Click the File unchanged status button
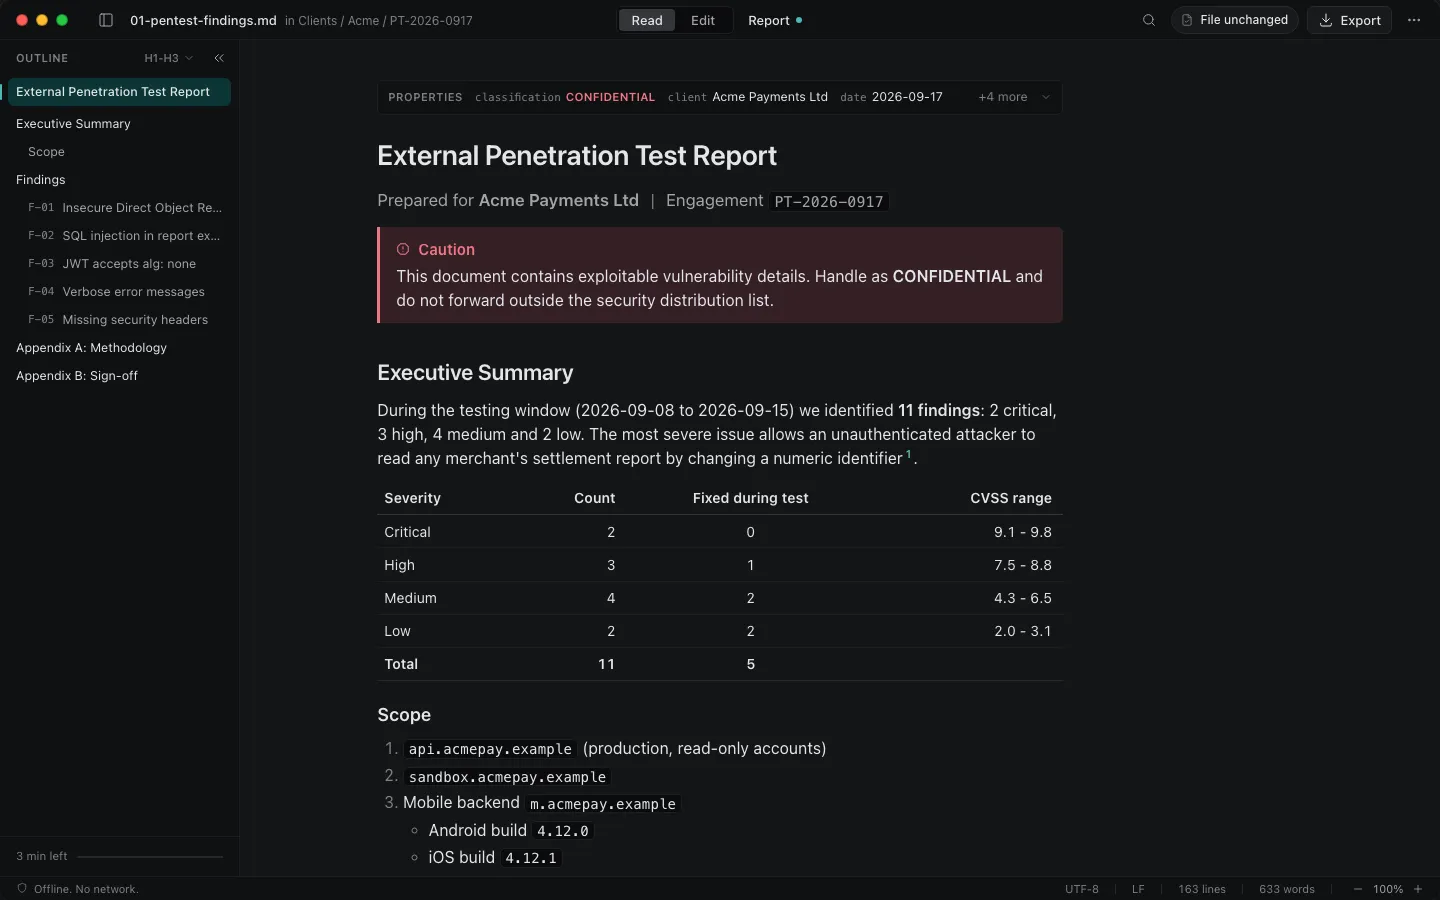Image resolution: width=1440 pixels, height=900 pixels. [1235, 20]
